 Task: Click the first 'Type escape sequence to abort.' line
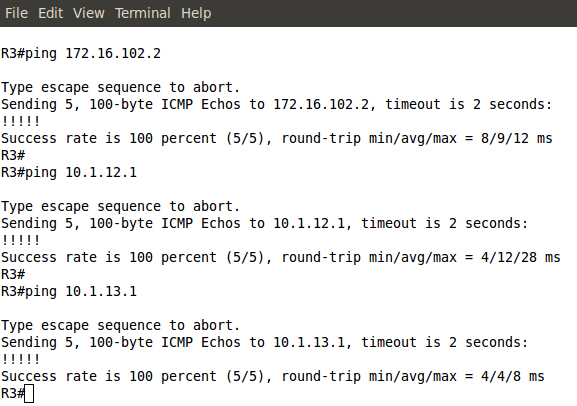pyautogui.click(x=120, y=88)
